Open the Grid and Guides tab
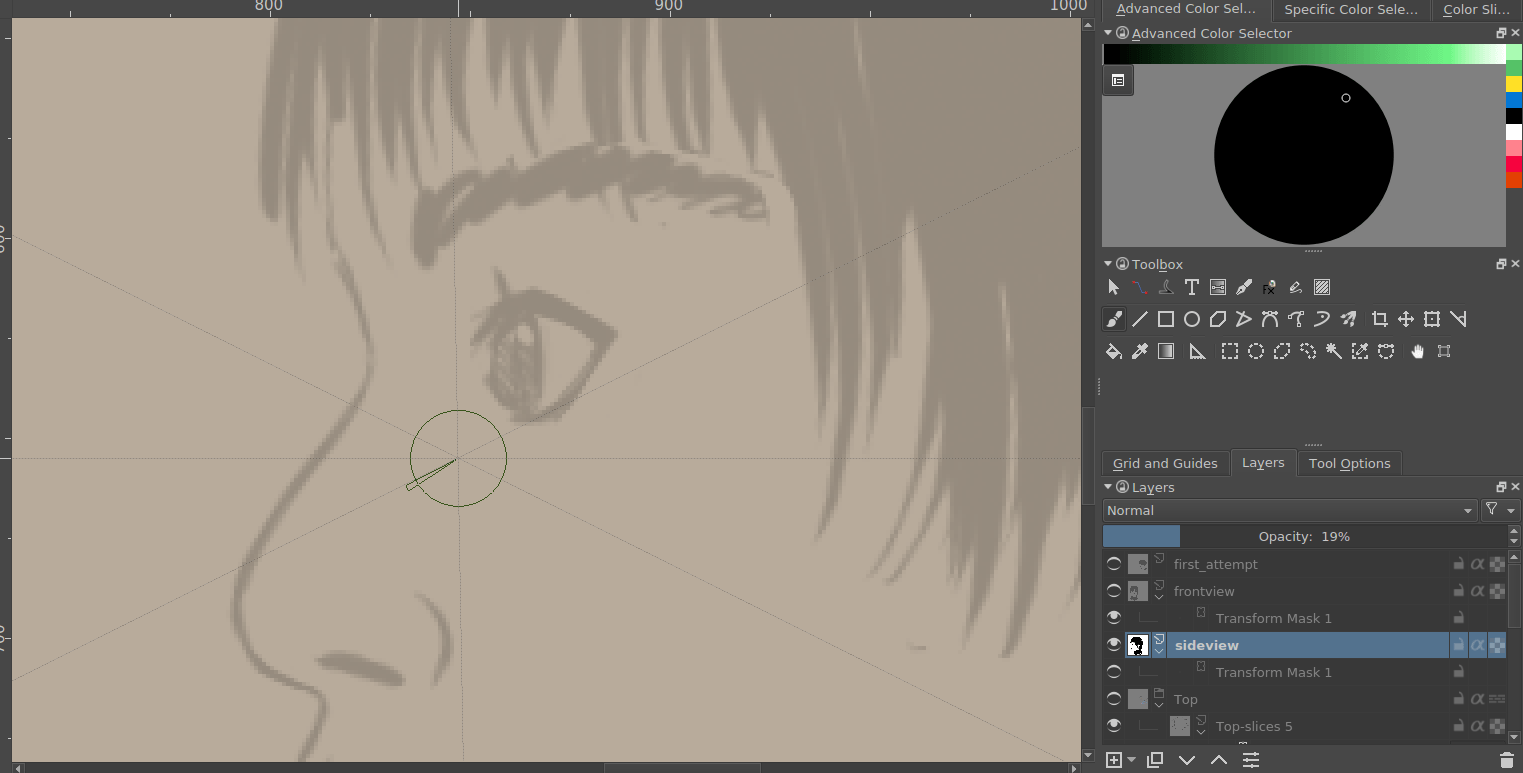The width and height of the screenshot is (1523, 773). [1165, 463]
